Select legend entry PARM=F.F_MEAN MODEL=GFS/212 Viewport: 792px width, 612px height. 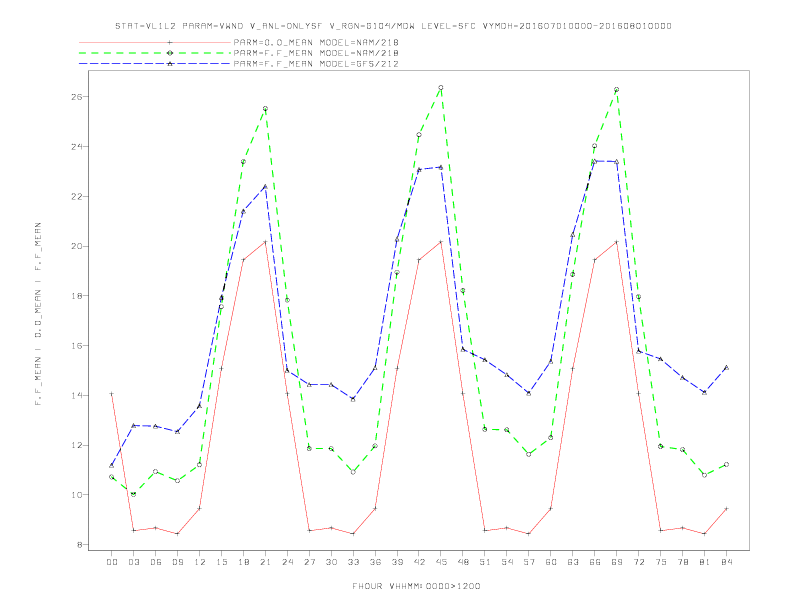(x=316, y=64)
